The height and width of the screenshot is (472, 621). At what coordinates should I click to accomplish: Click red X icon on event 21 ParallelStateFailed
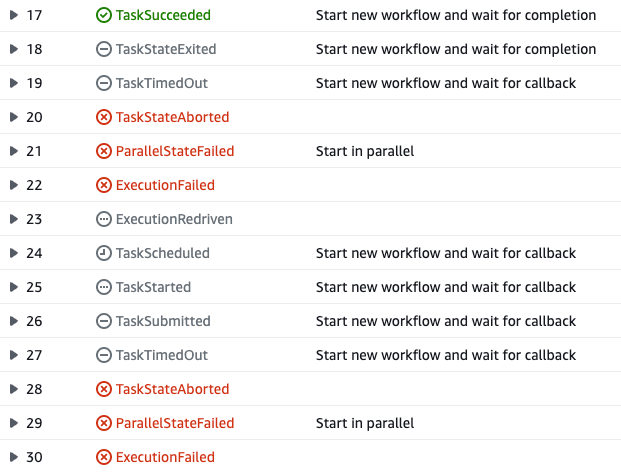(104, 151)
